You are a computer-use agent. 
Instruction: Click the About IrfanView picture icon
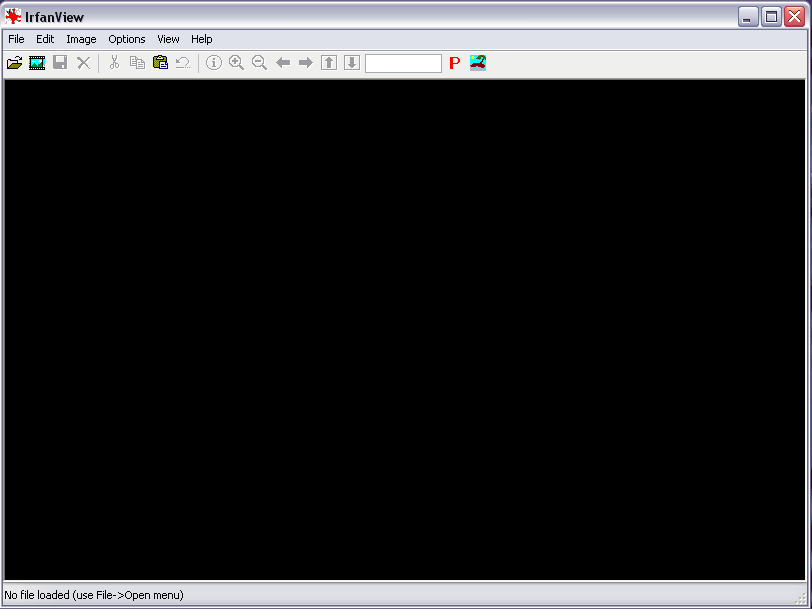(x=478, y=63)
